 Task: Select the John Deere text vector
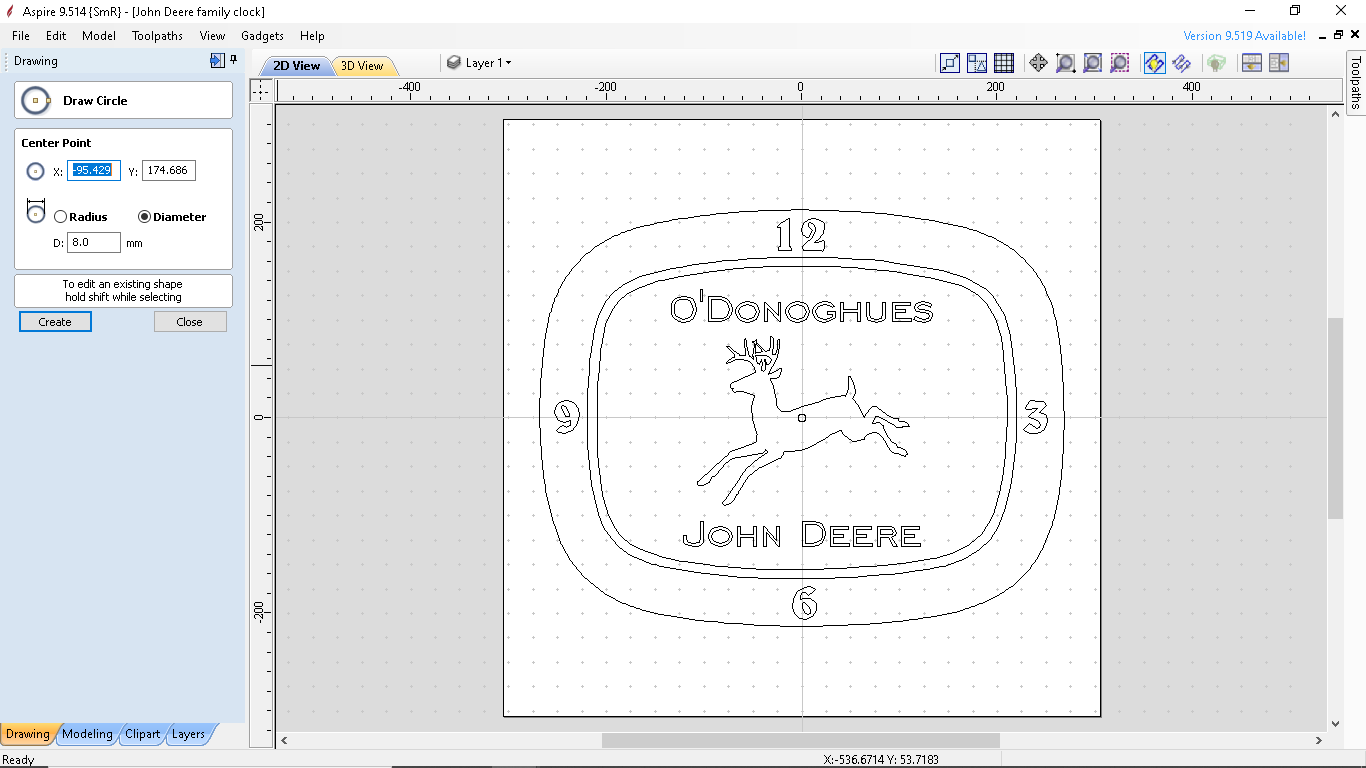(x=801, y=534)
